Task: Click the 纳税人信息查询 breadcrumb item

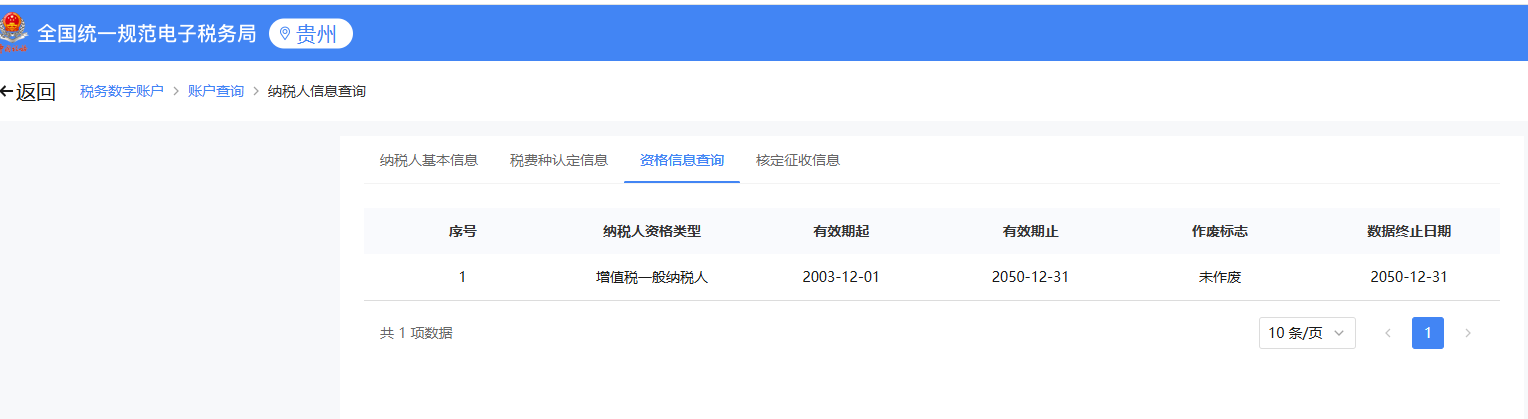Action: (x=316, y=91)
